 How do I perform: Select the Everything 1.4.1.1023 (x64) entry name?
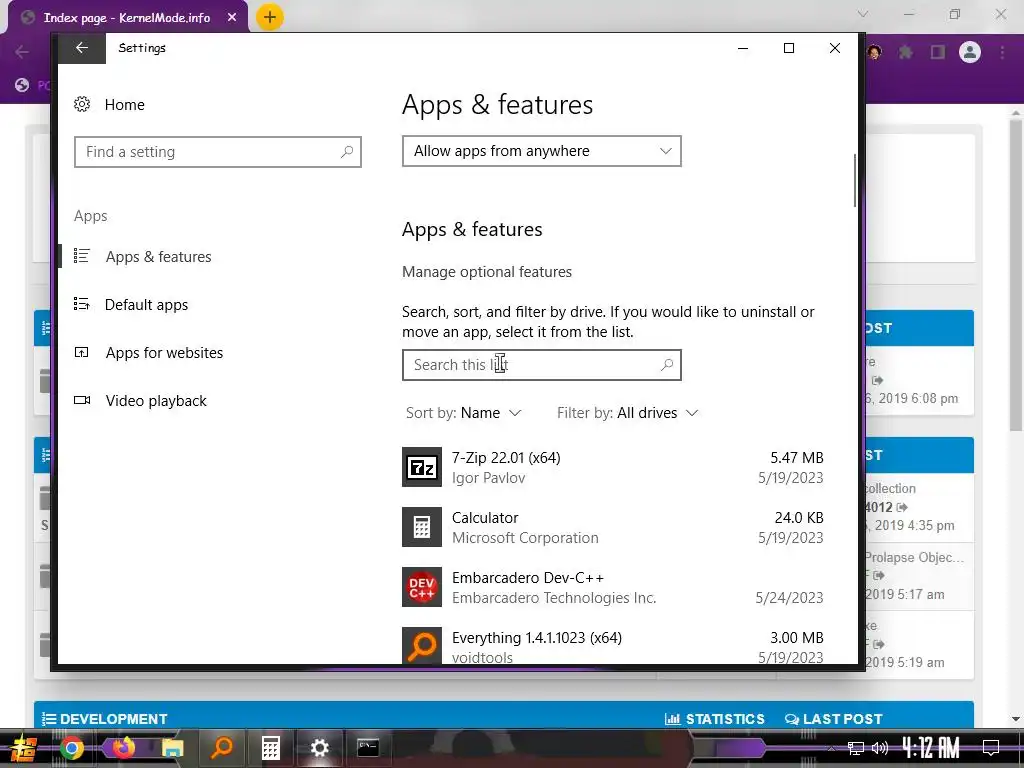[x=537, y=638]
